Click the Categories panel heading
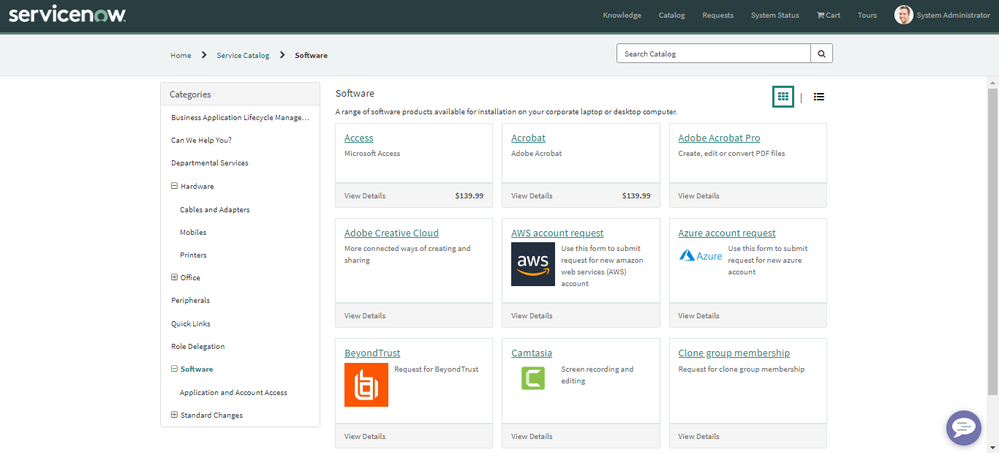This screenshot has width=999, height=453. click(190, 94)
